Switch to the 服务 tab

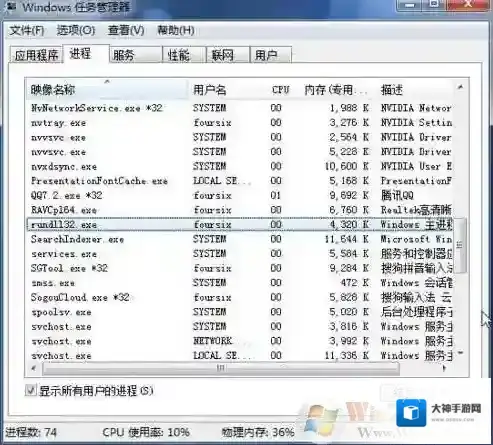[136, 55]
